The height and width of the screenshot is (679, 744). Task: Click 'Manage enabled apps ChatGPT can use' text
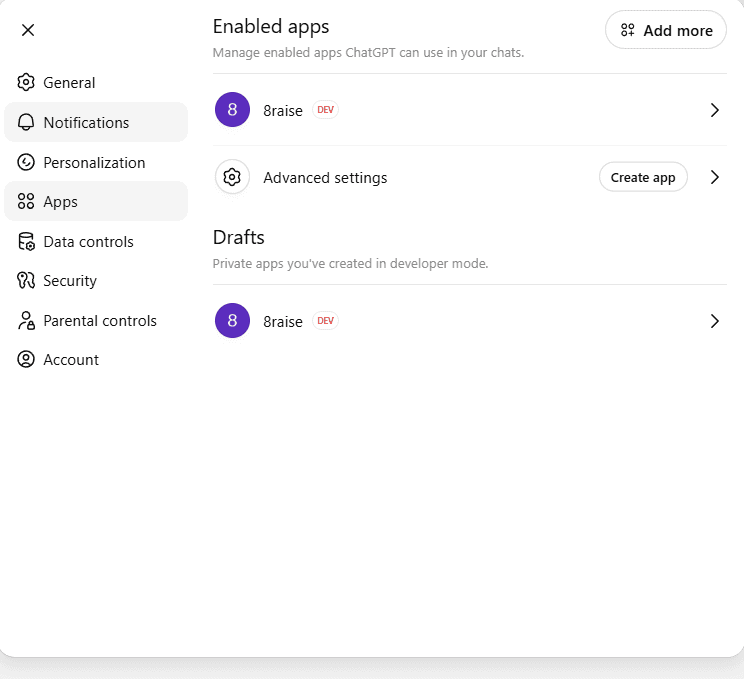pos(368,53)
